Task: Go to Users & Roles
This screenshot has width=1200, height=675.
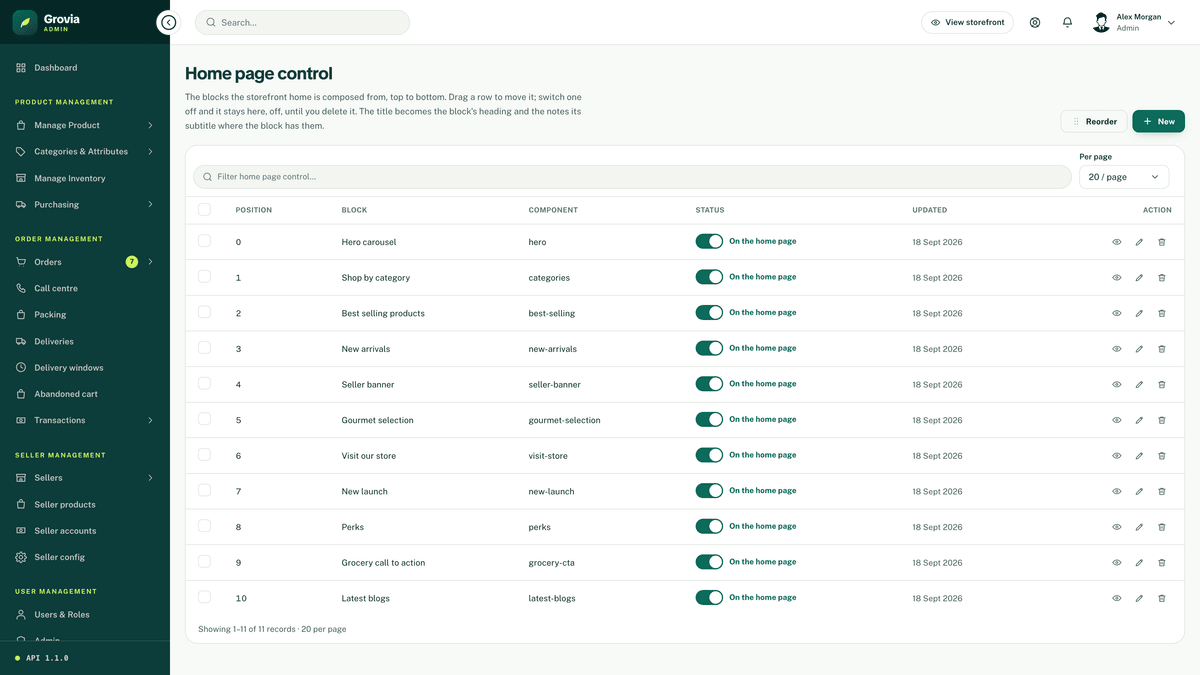Action: pyautogui.click(x=85, y=615)
